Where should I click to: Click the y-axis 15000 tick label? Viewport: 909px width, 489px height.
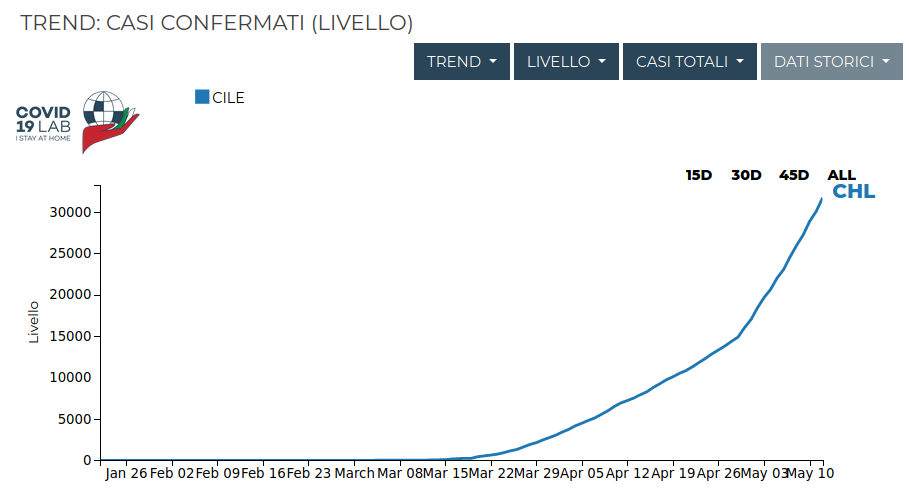coord(70,337)
